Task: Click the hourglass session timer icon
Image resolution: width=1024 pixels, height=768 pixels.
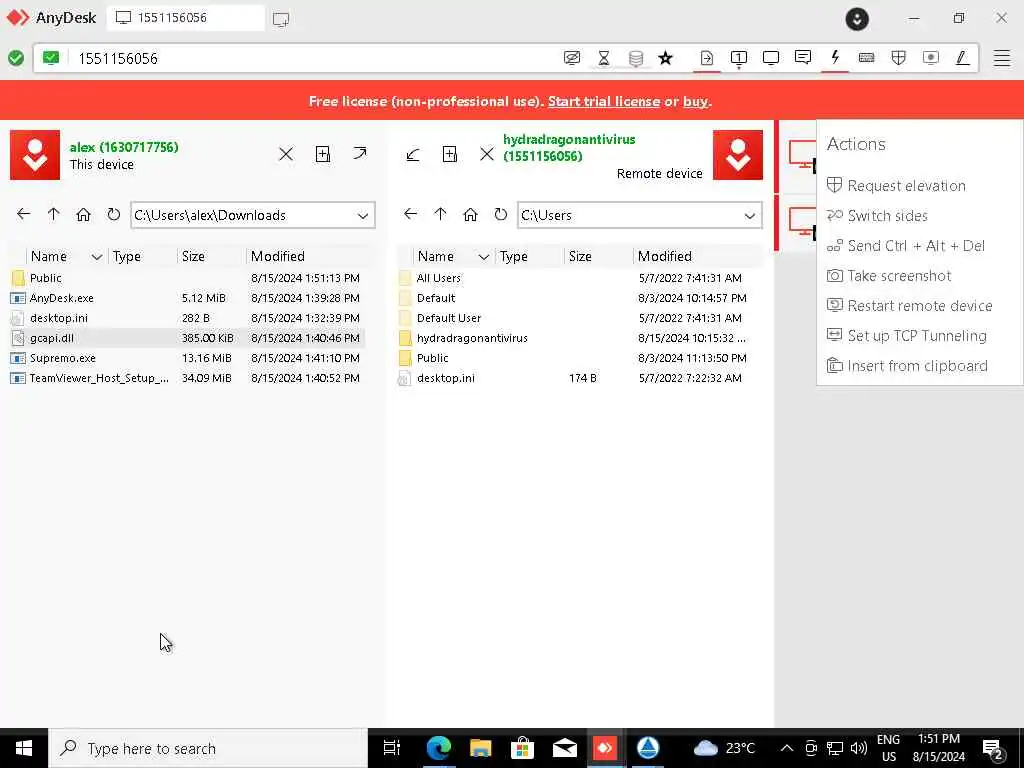Action: (x=603, y=58)
